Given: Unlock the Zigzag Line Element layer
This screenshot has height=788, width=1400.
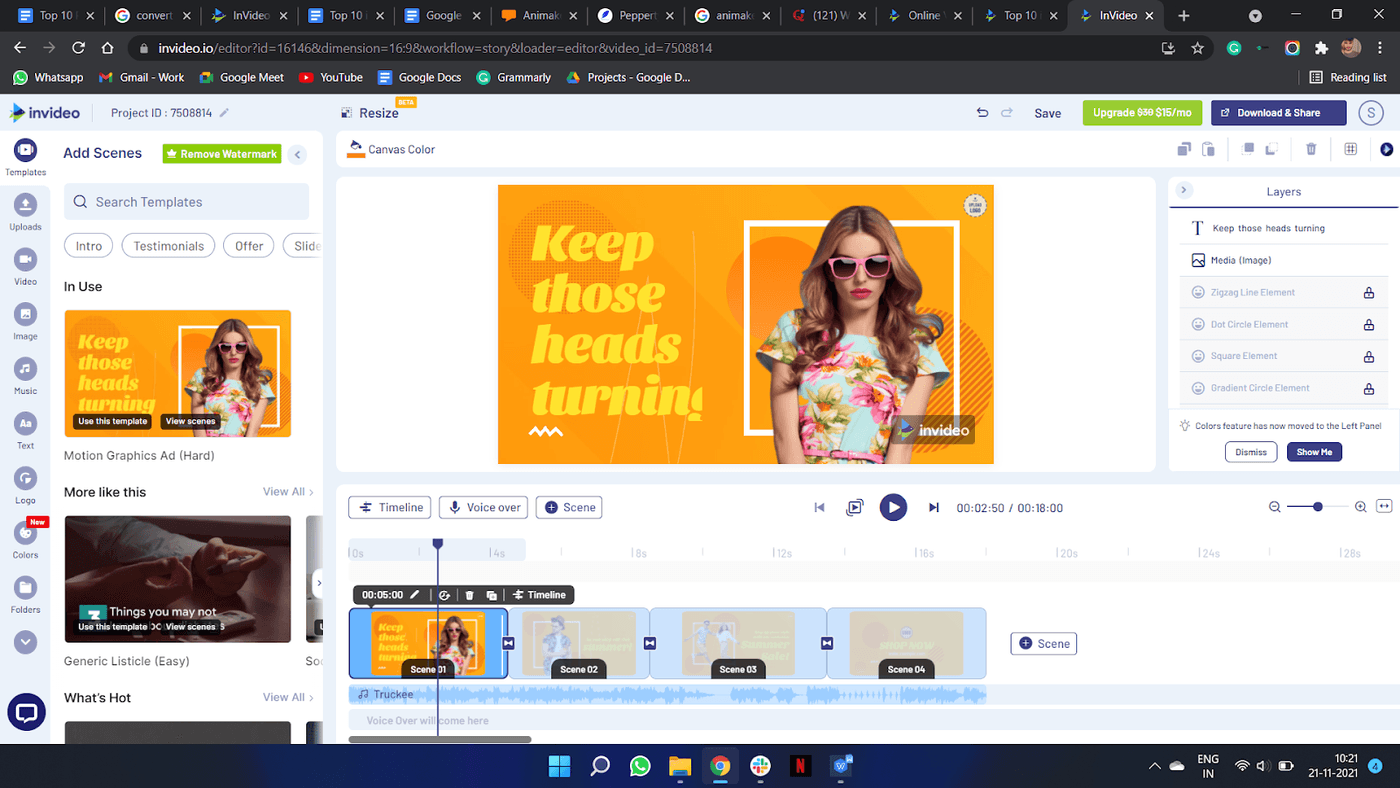Looking at the screenshot, I should click(x=1369, y=293).
